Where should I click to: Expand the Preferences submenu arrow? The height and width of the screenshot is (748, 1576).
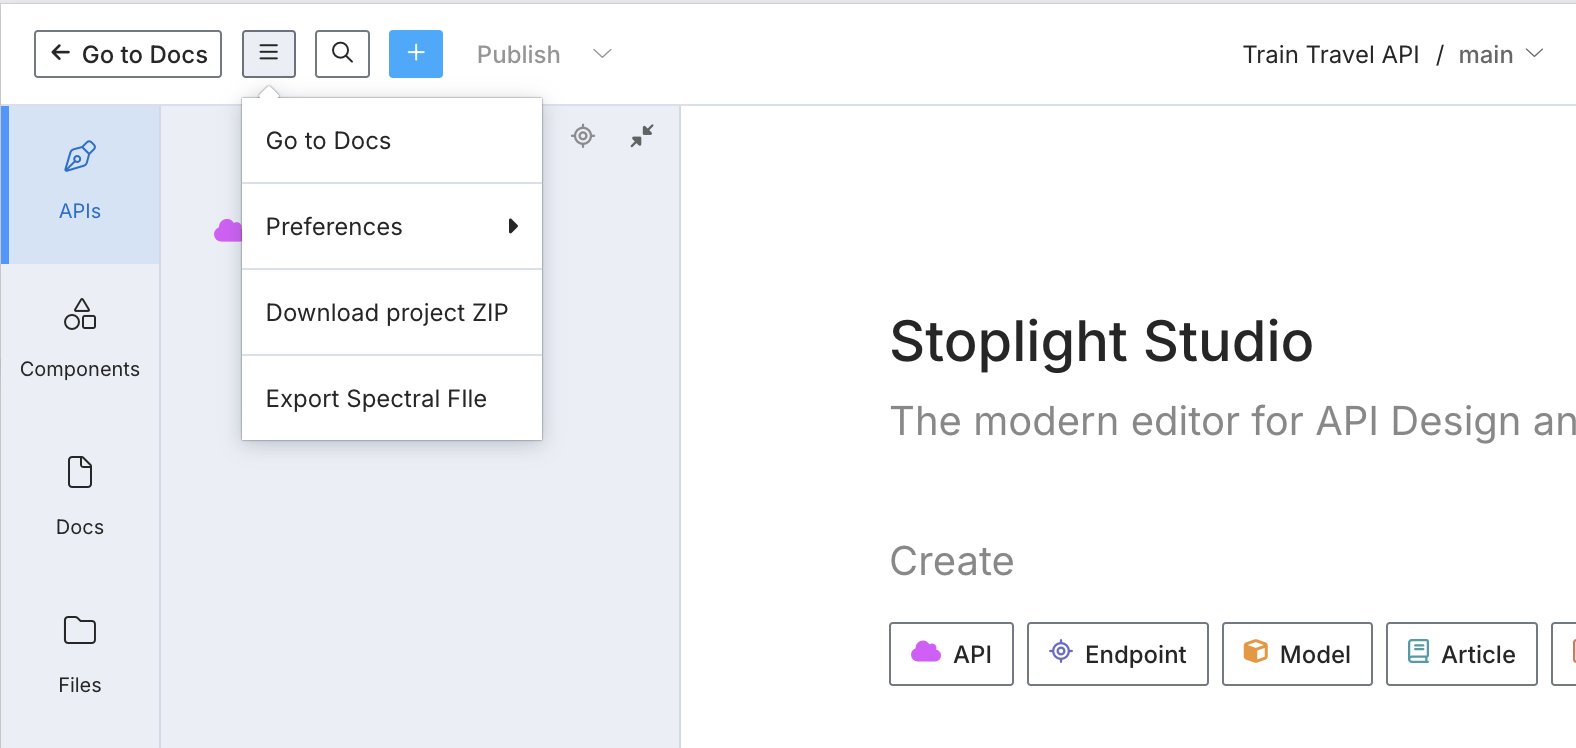(513, 226)
